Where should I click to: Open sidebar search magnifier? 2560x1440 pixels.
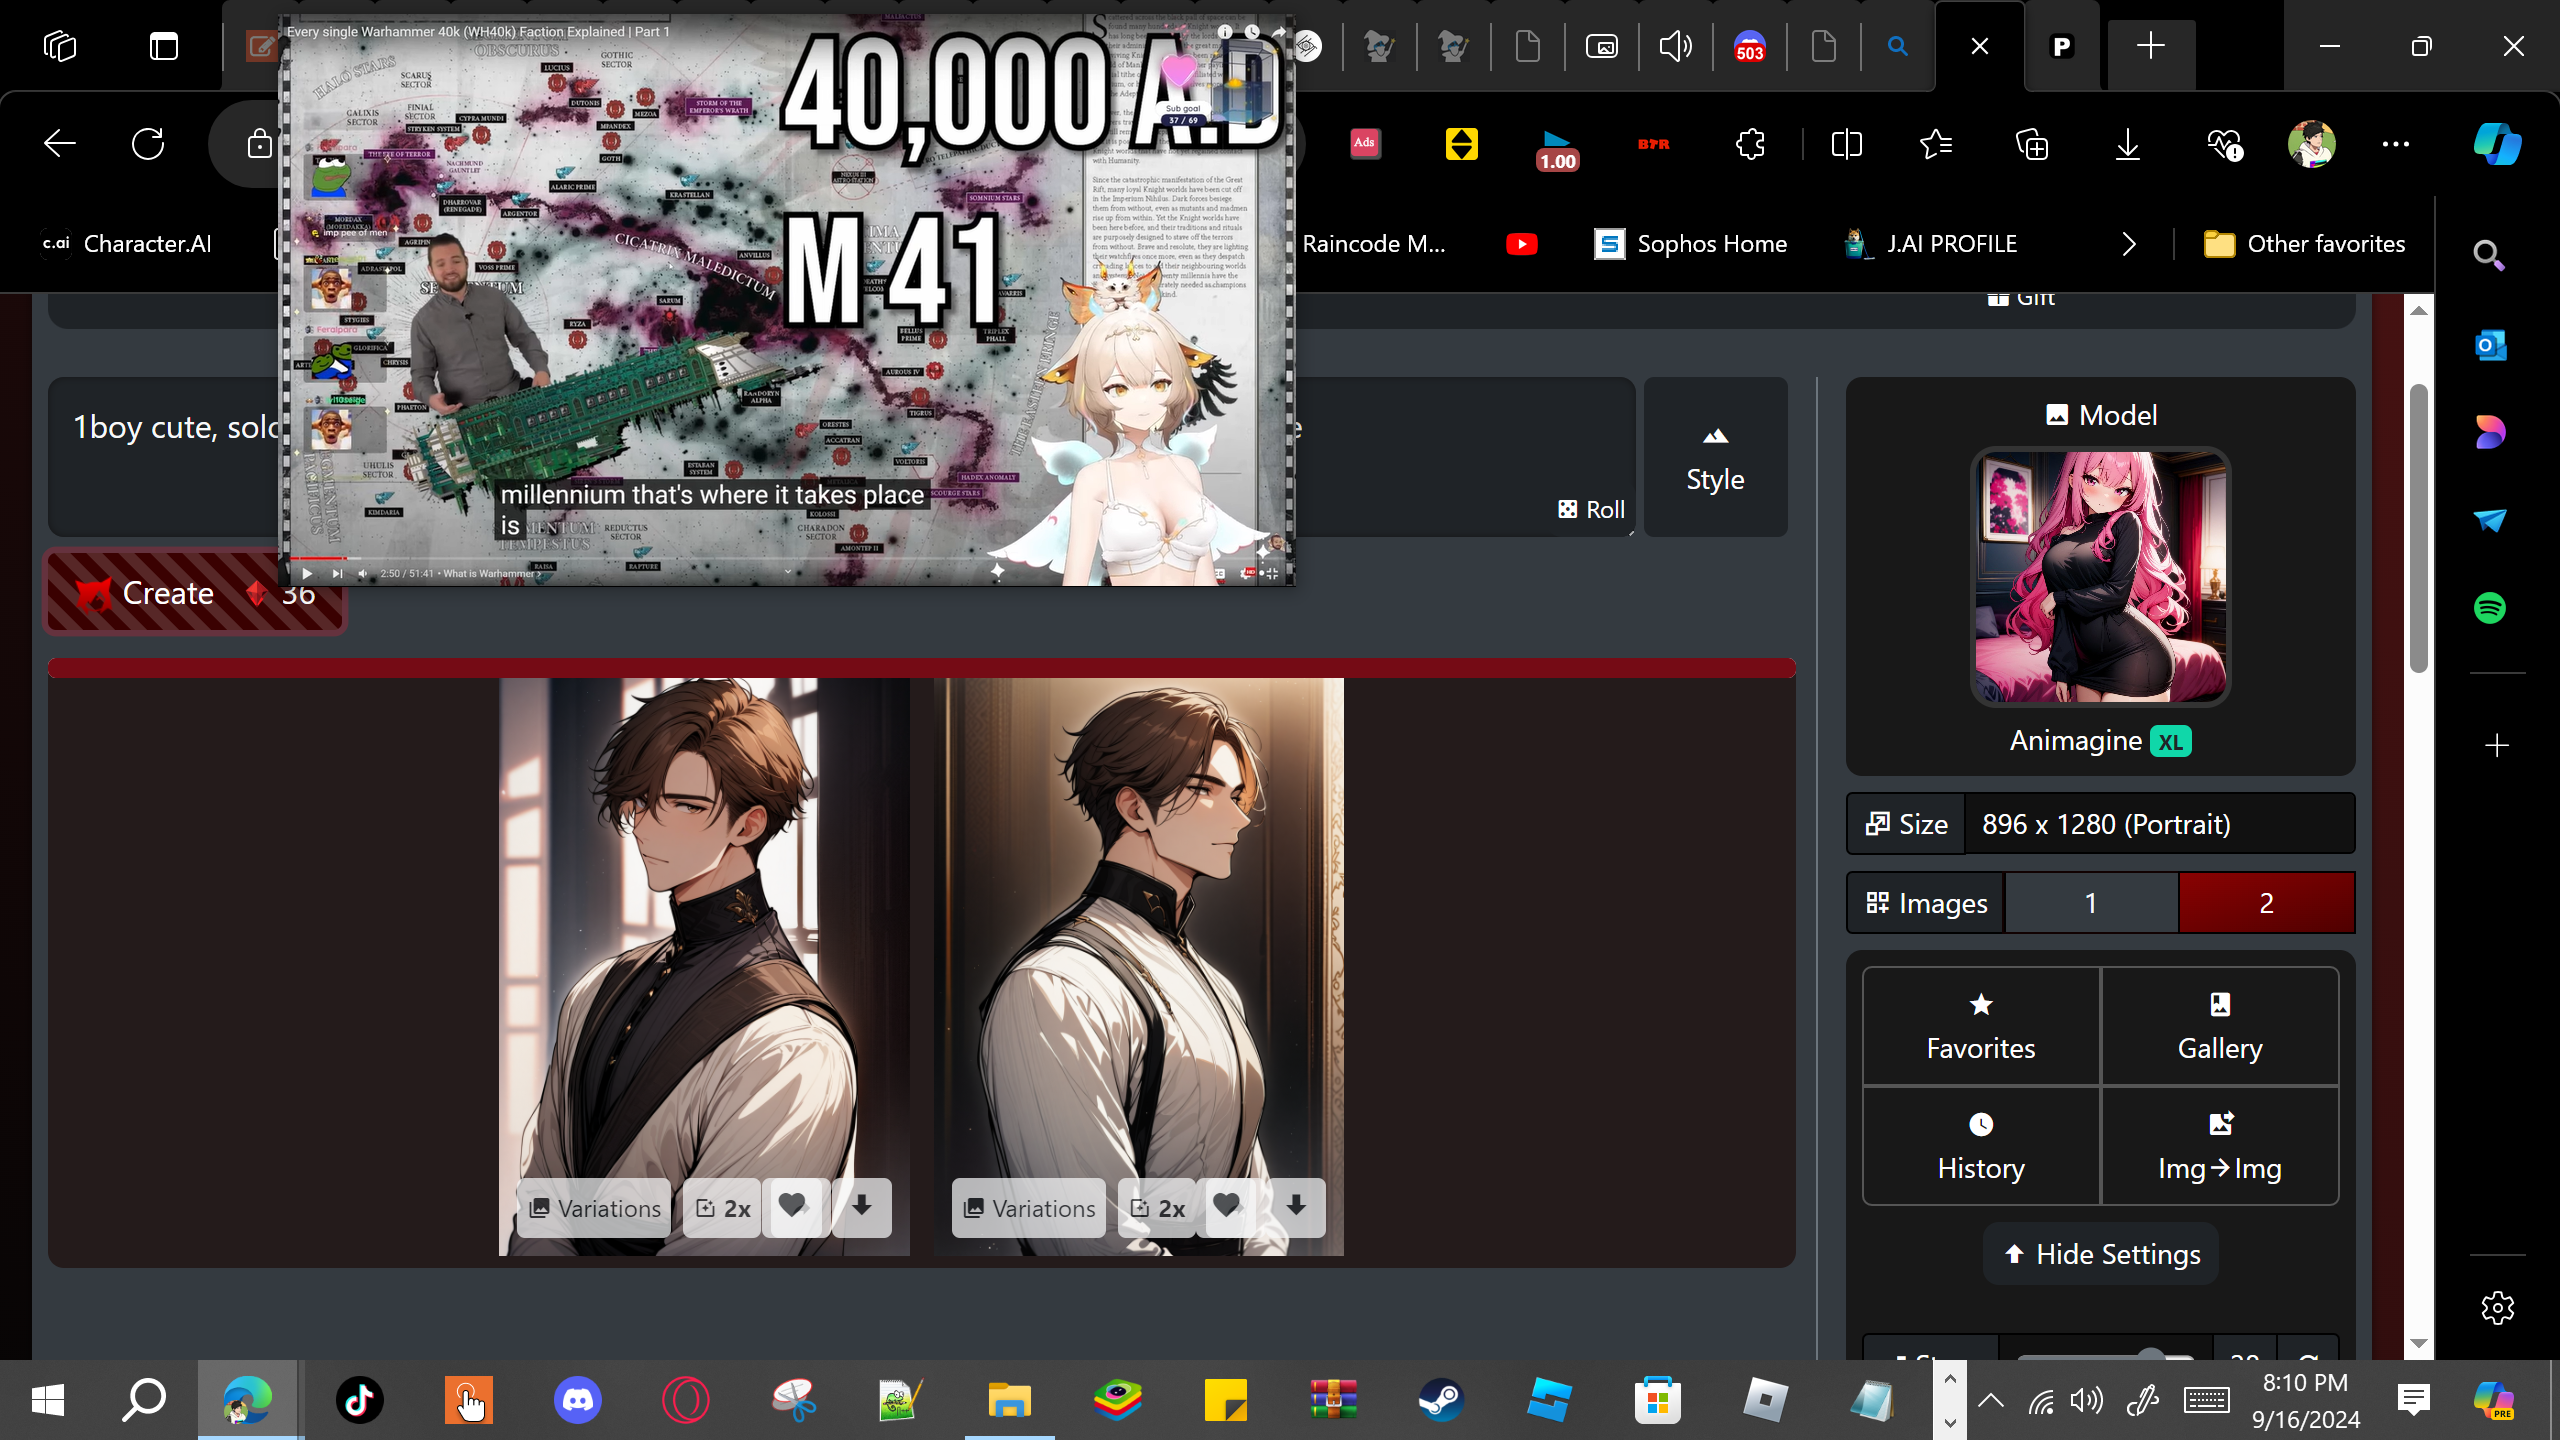tap(2488, 257)
